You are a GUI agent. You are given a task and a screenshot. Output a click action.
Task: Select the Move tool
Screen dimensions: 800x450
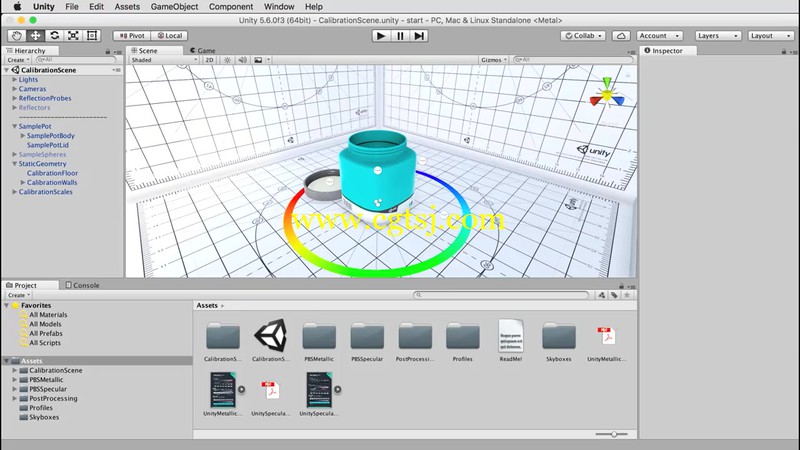35,36
